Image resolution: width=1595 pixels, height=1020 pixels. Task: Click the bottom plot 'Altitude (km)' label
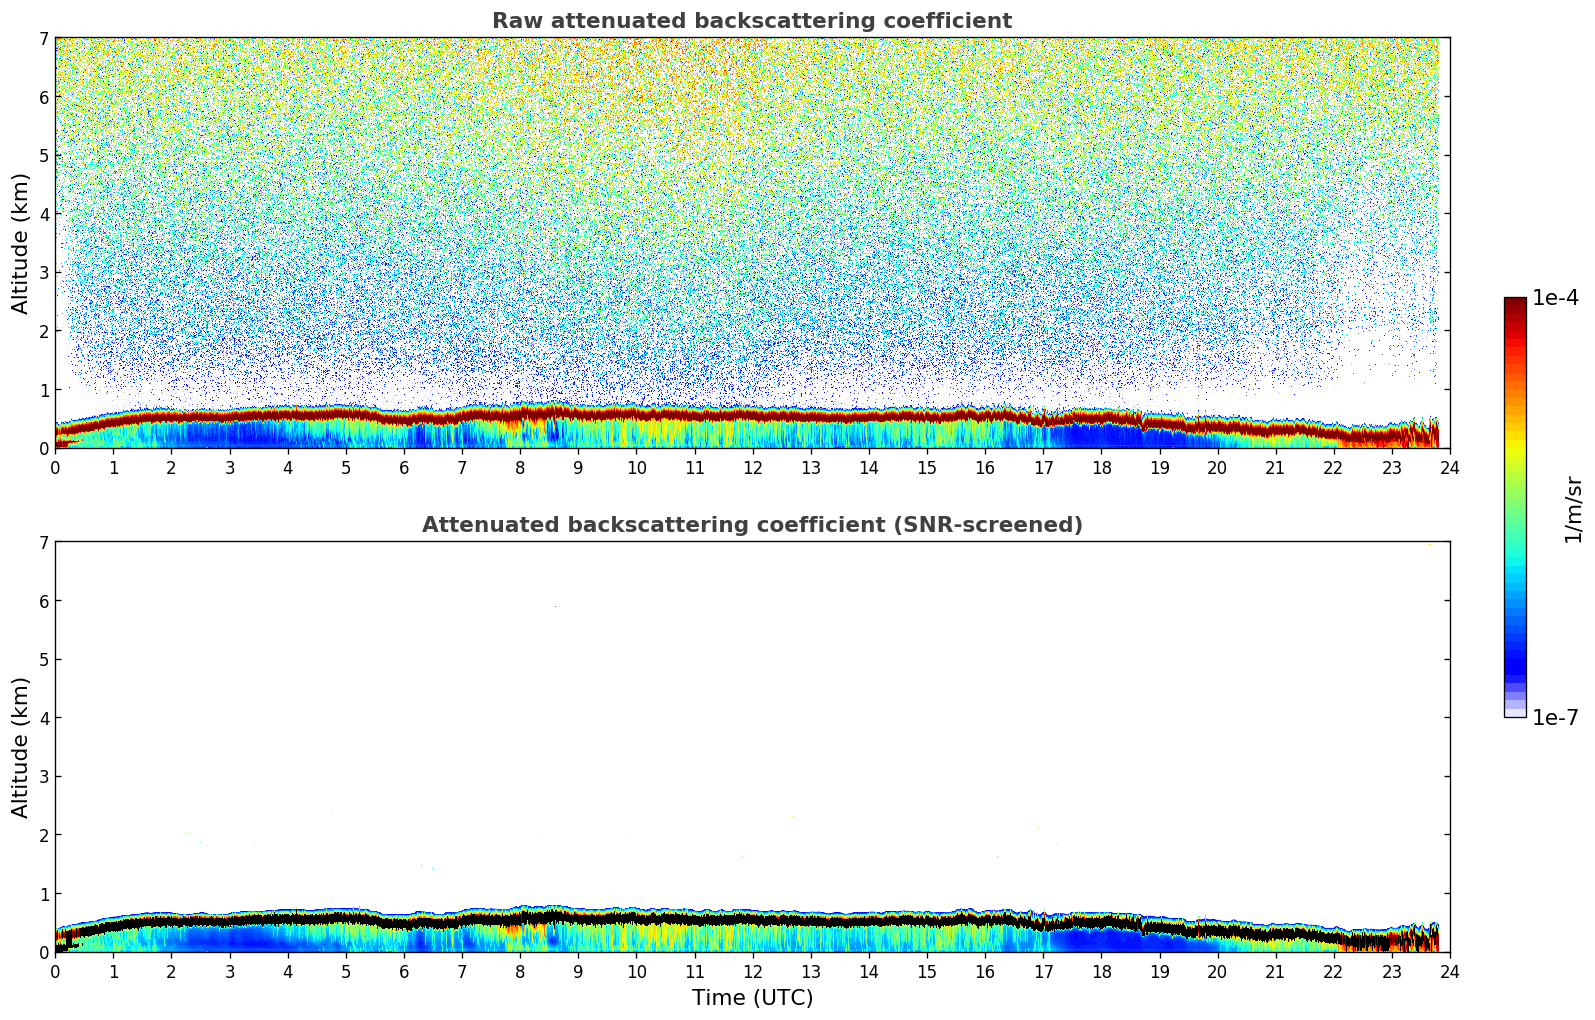(x=21, y=747)
